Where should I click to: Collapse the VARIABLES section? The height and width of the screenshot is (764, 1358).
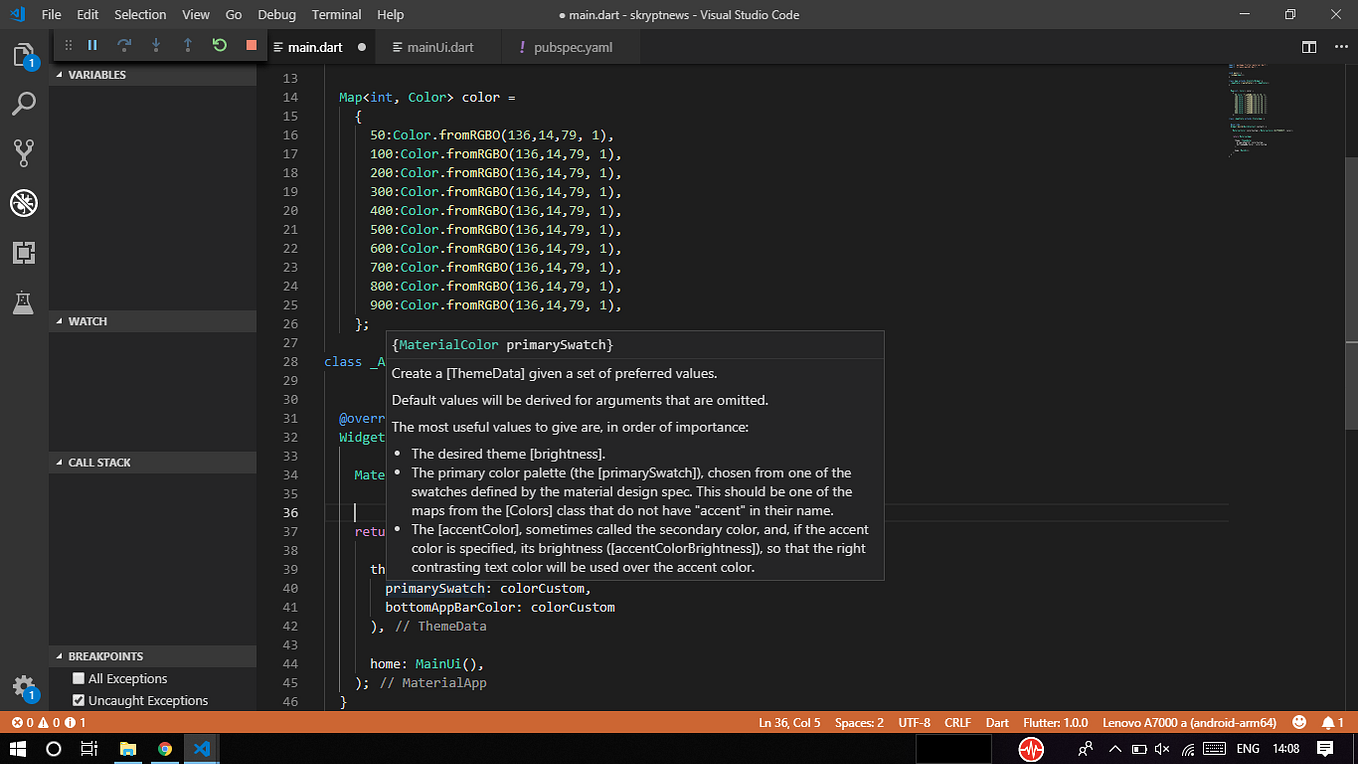(97, 75)
